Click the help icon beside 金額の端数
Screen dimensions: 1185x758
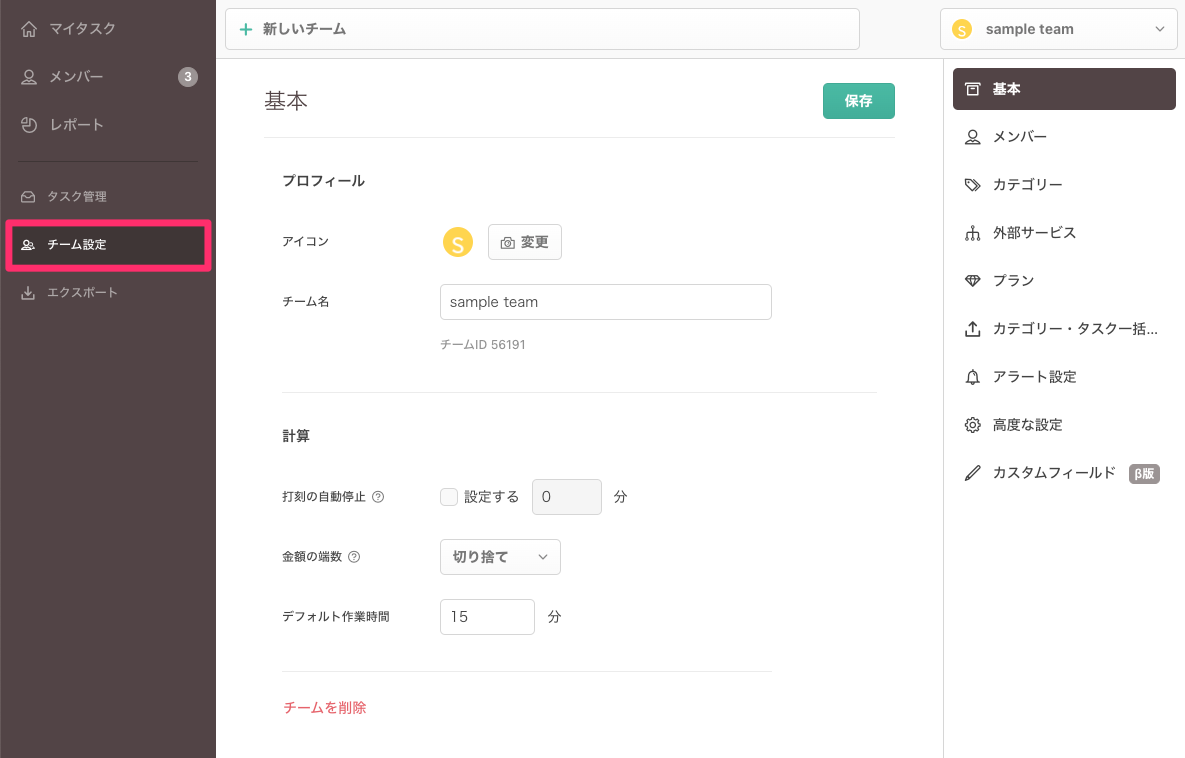coord(354,557)
